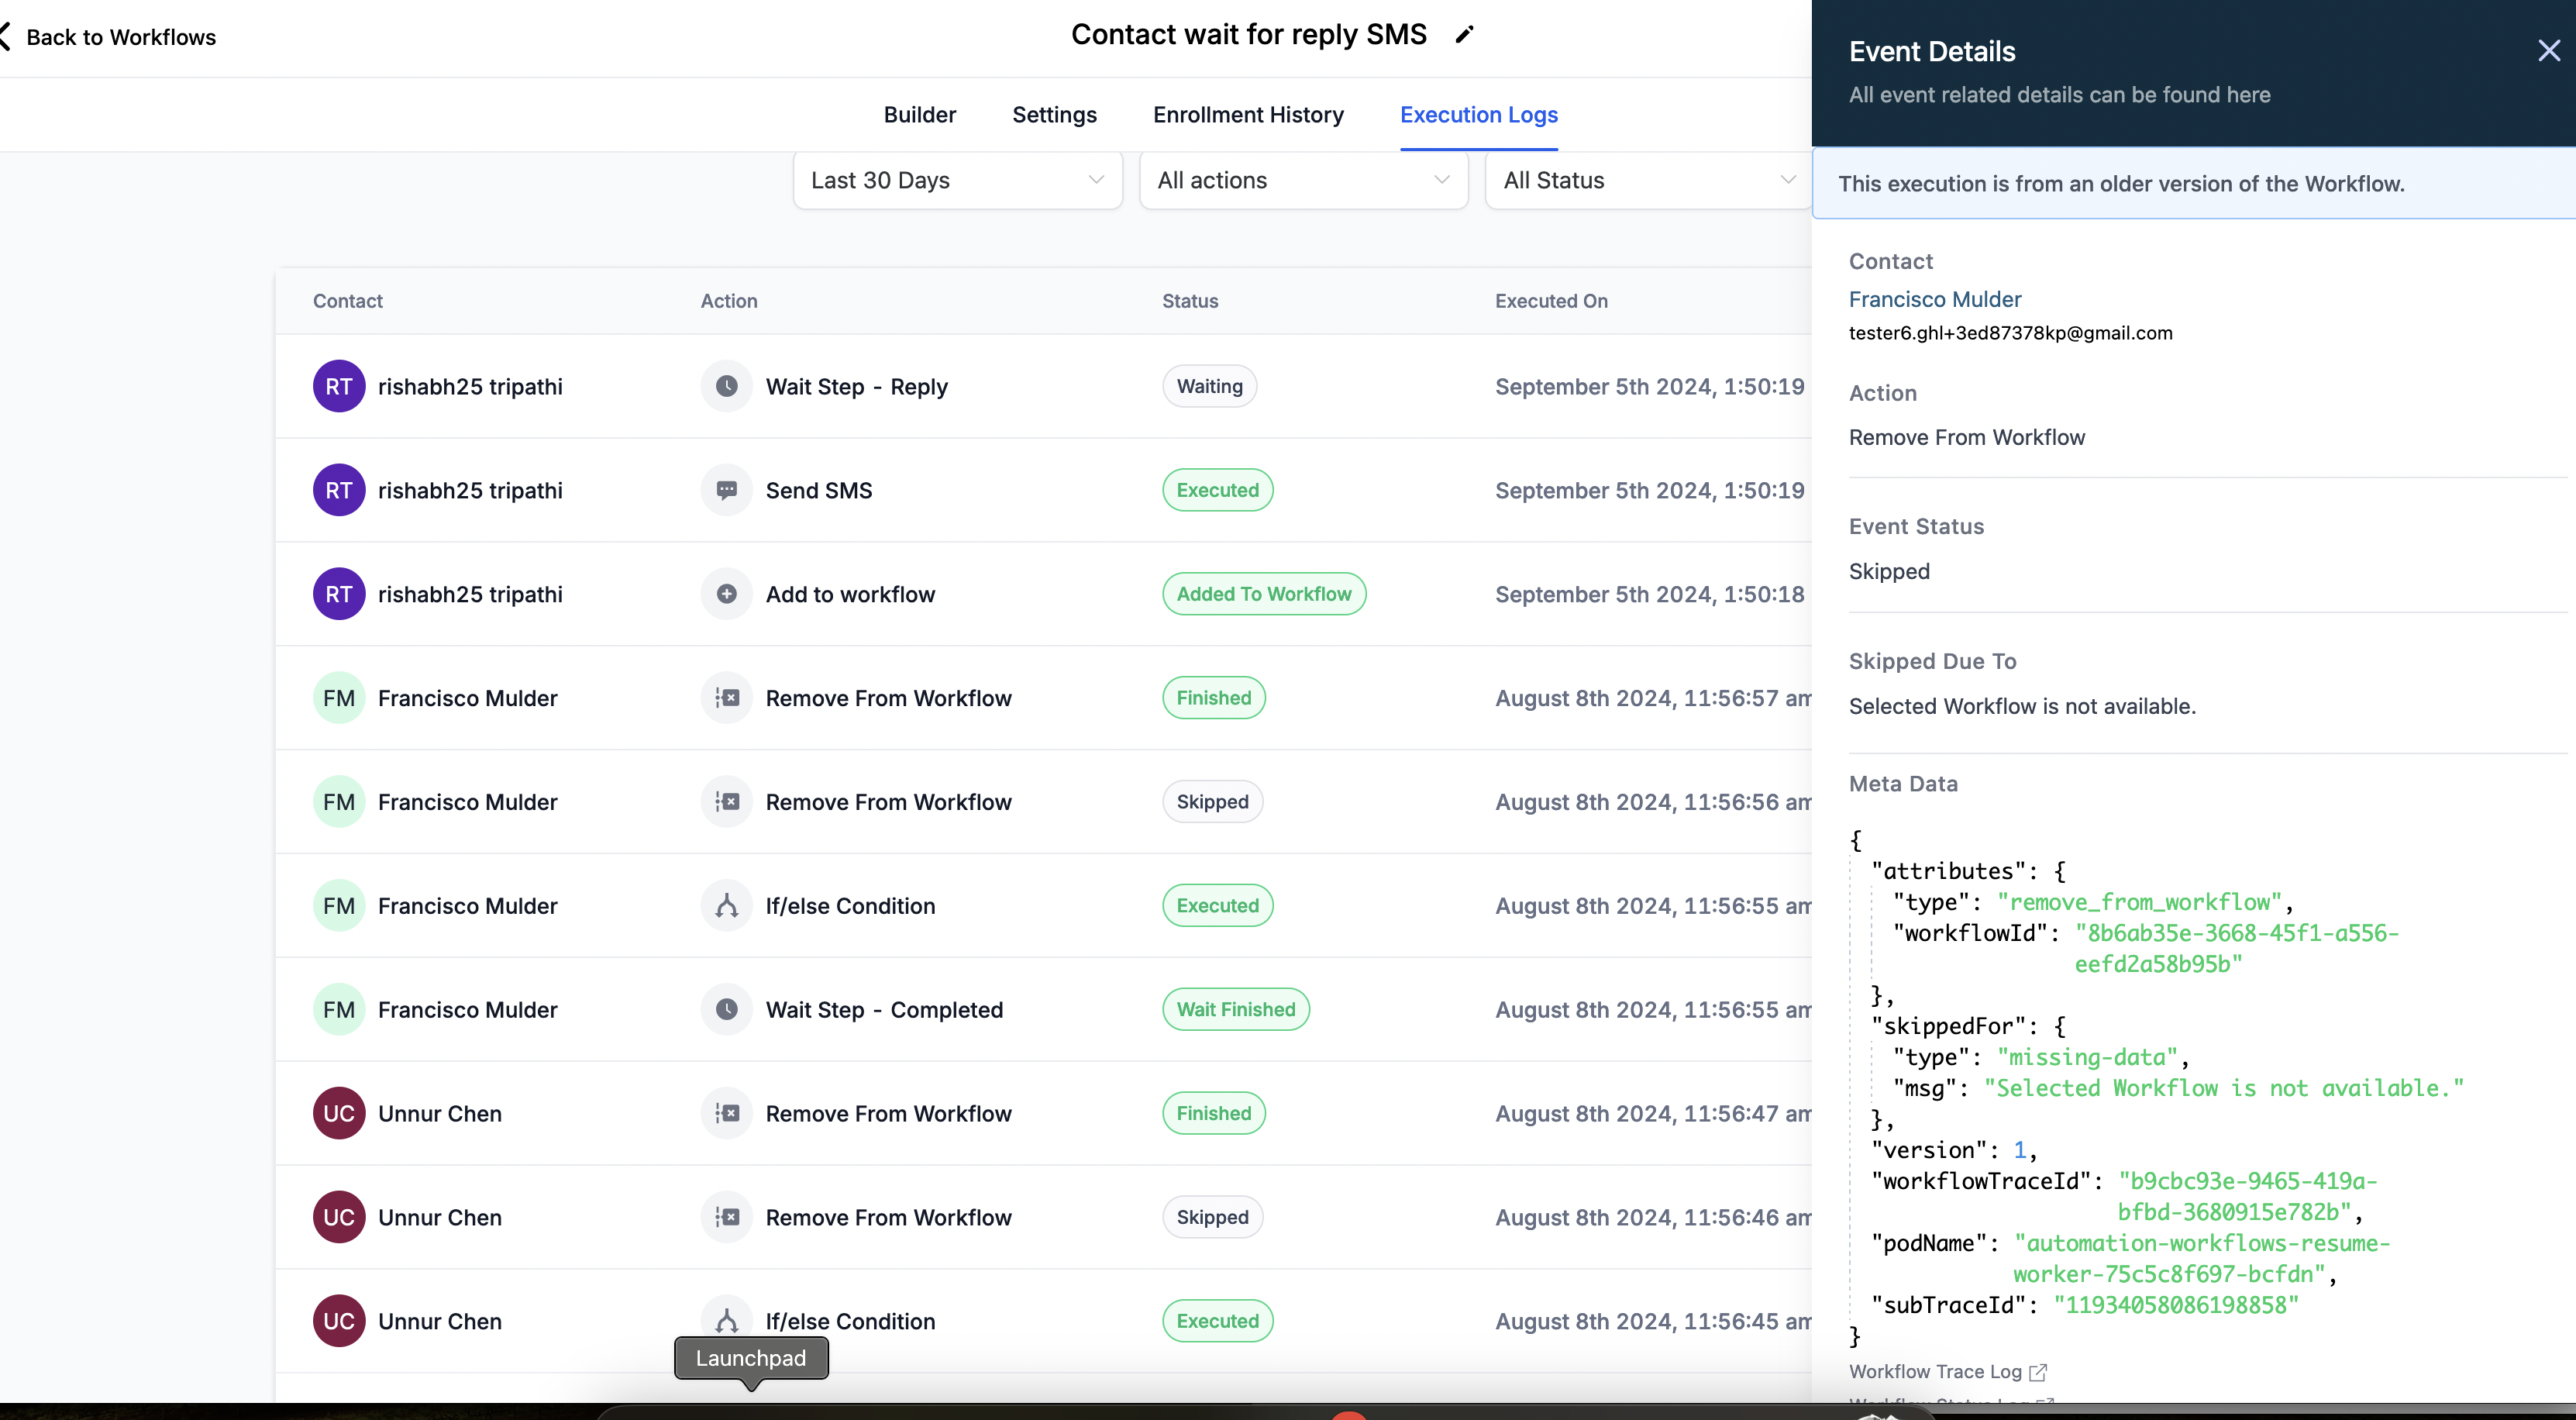The image size is (2576, 1420).
Task: Click "Contact wait for reply SMS" workflow title
Action: [1248, 35]
